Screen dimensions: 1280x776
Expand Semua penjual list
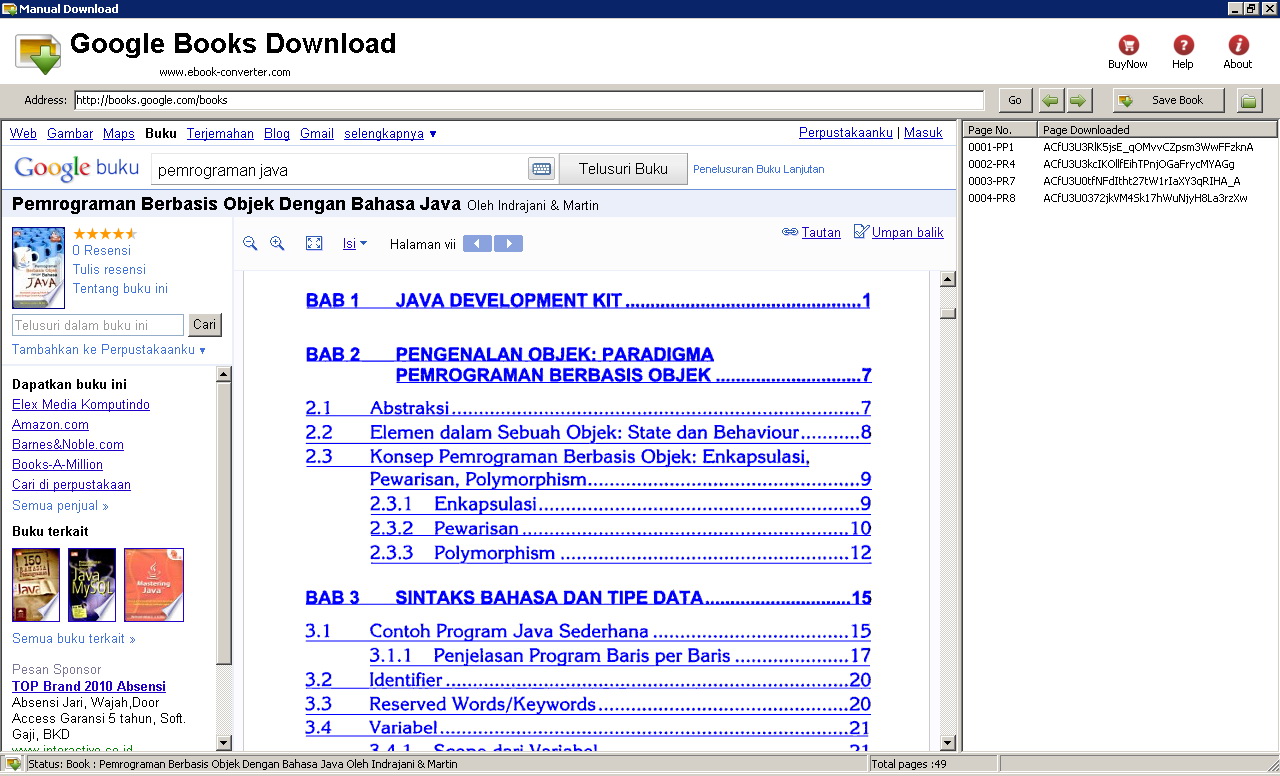pyautogui.click(x=60, y=506)
